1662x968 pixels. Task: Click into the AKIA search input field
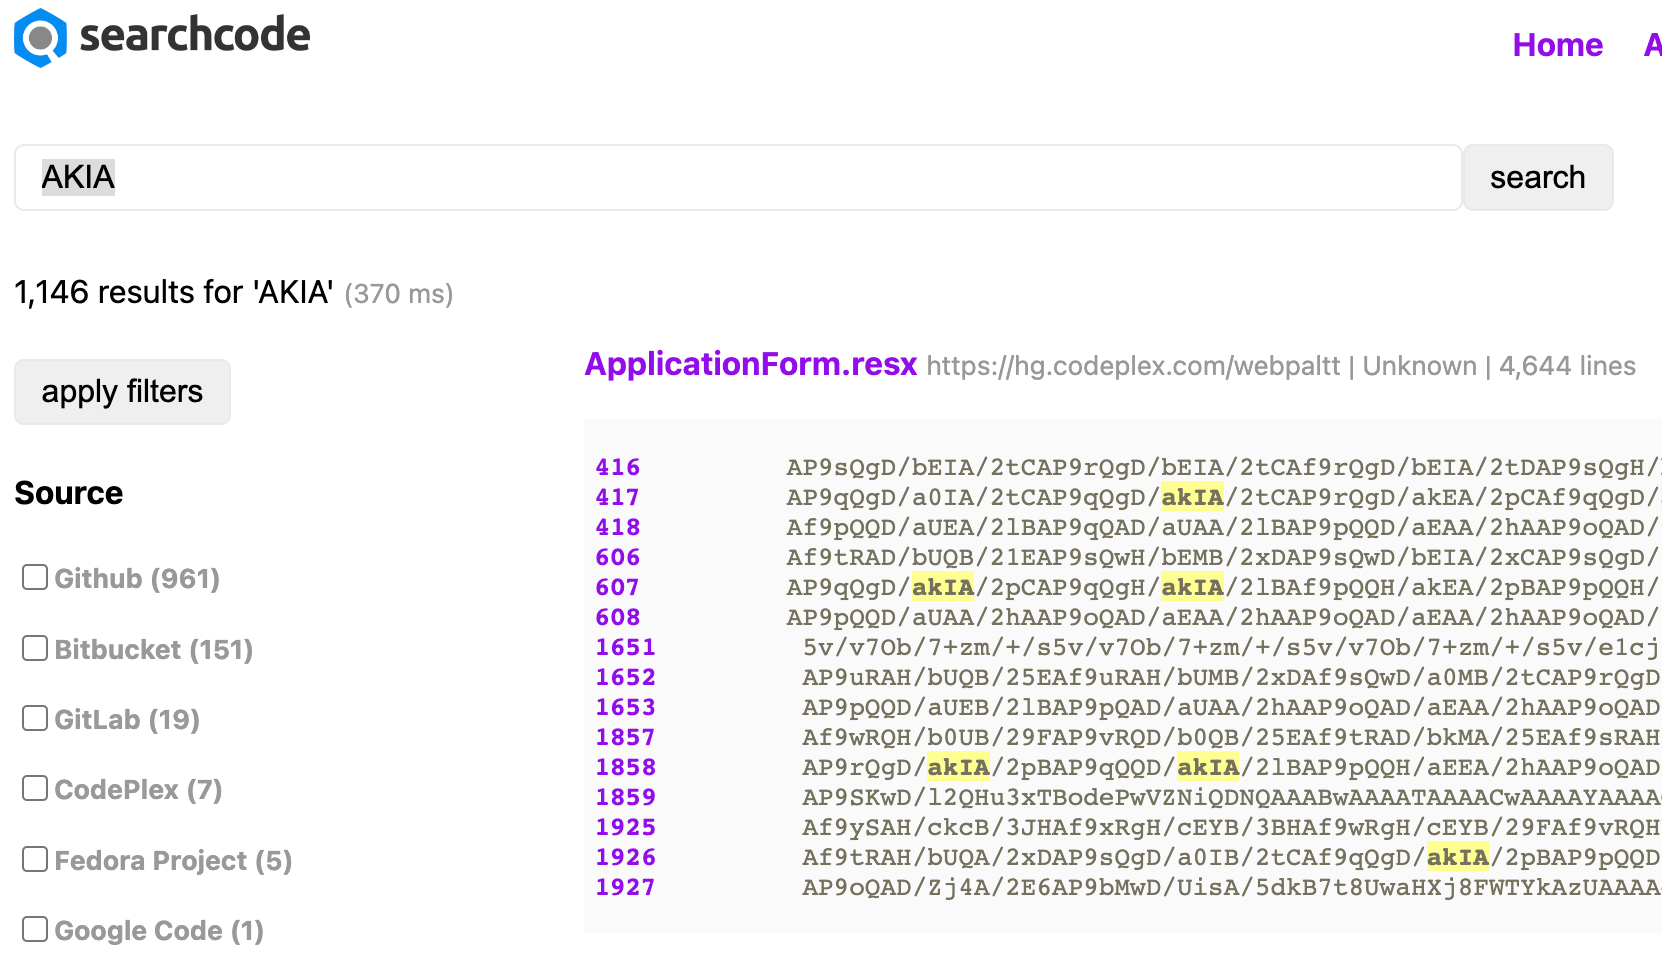click(737, 178)
